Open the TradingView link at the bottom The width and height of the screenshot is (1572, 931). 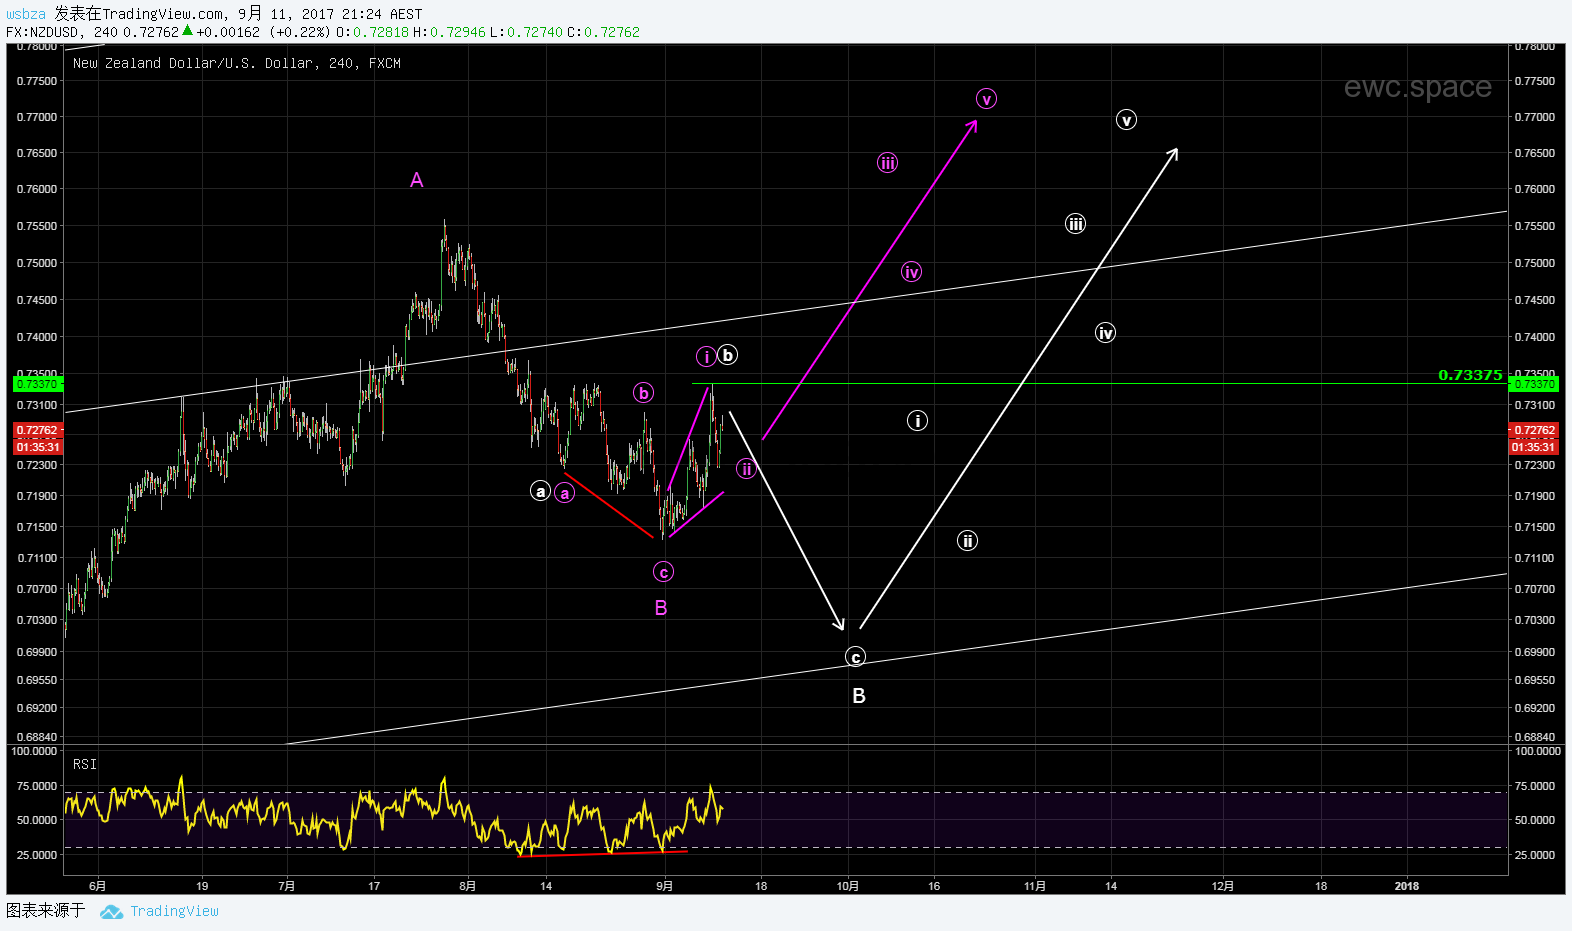(174, 911)
